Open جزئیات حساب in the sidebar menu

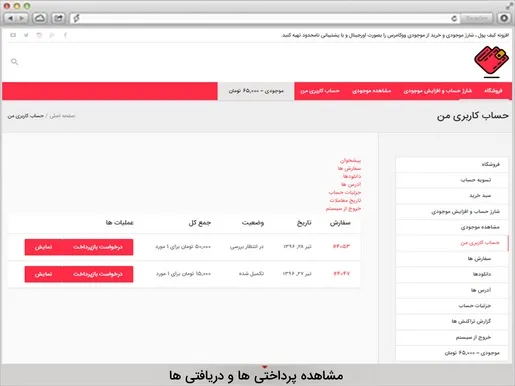[x=452, y=306]
